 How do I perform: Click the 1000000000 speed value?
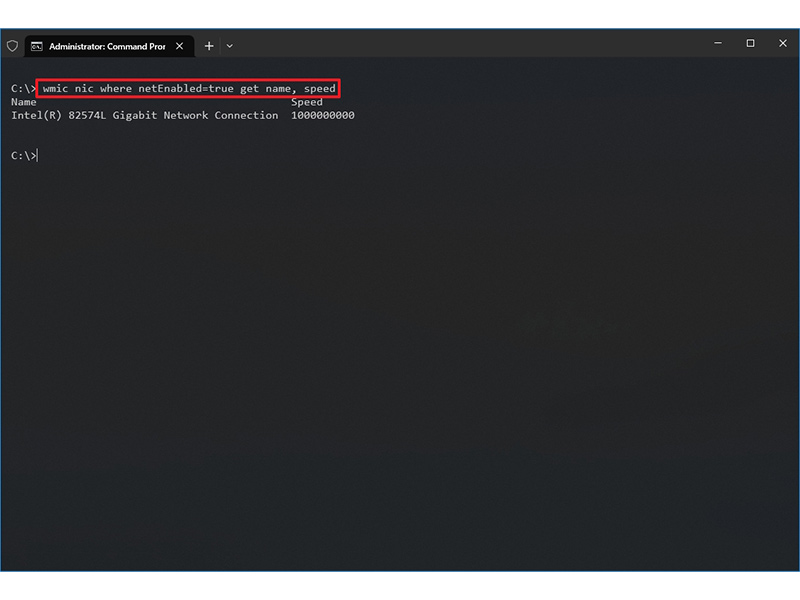pos(322,115)
